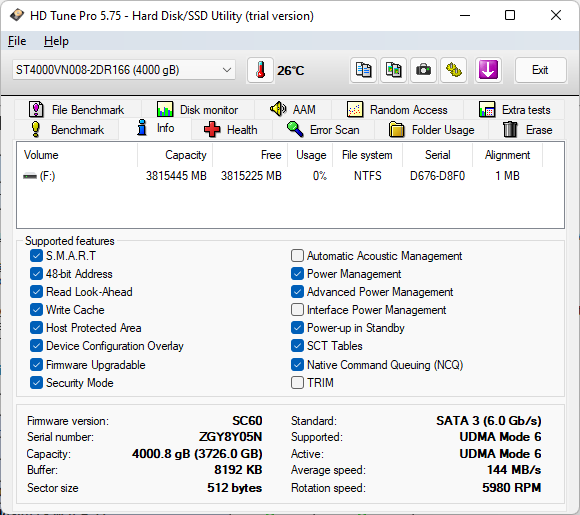The height and width of the screenshot is (515, 580).
Task: Click the Folder Usage folder icon
Action: [397, 129]
